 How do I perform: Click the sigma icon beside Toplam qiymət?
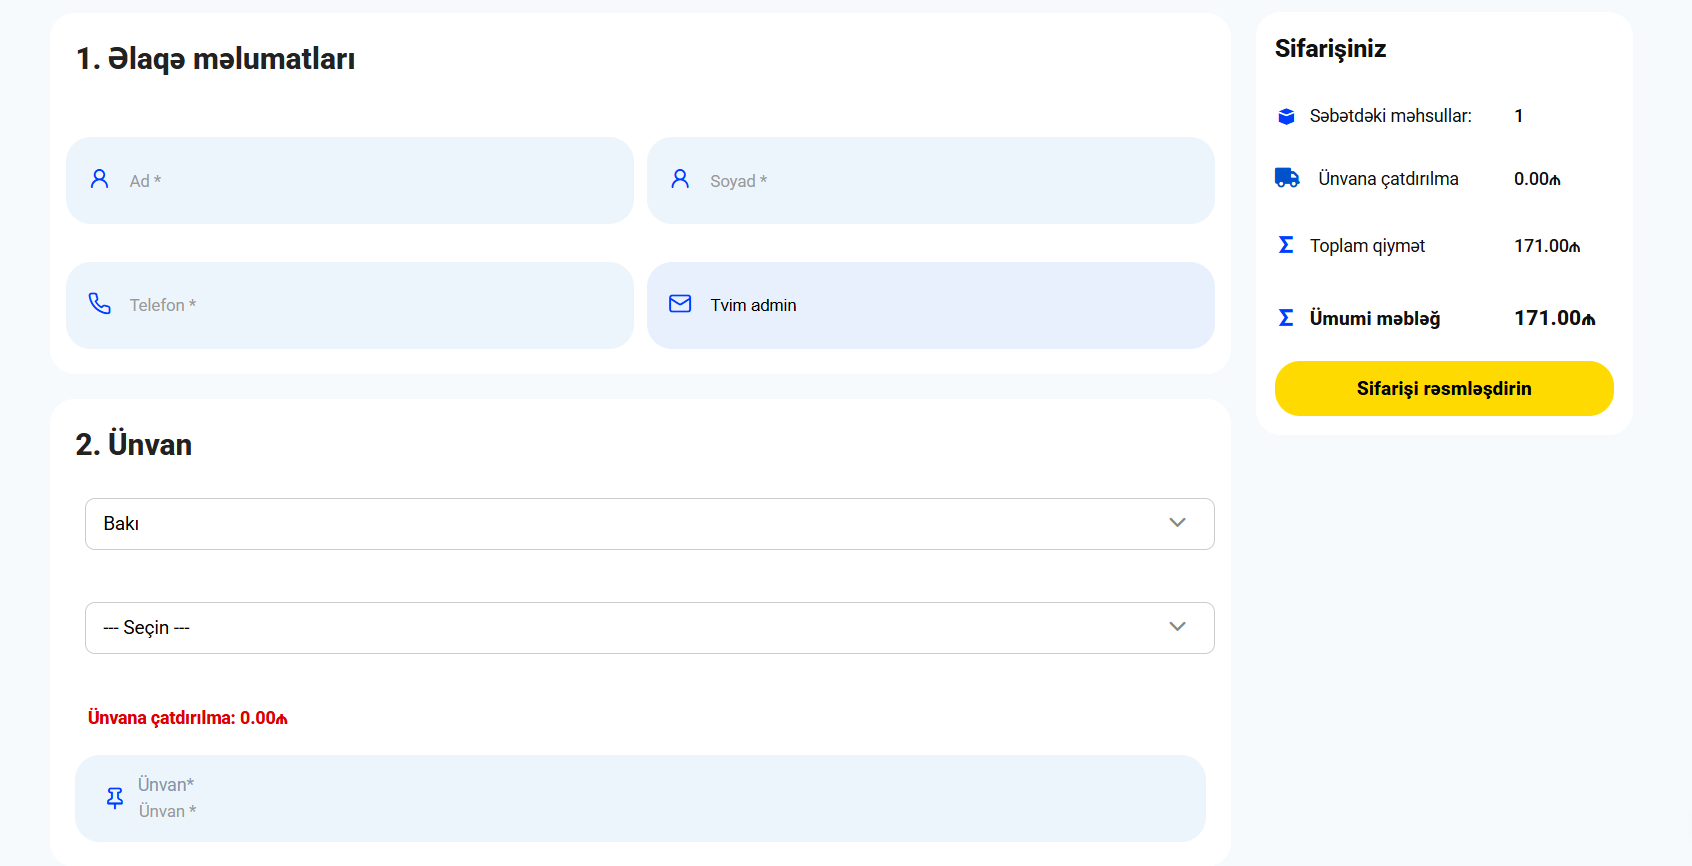[x=1286, y=245]
